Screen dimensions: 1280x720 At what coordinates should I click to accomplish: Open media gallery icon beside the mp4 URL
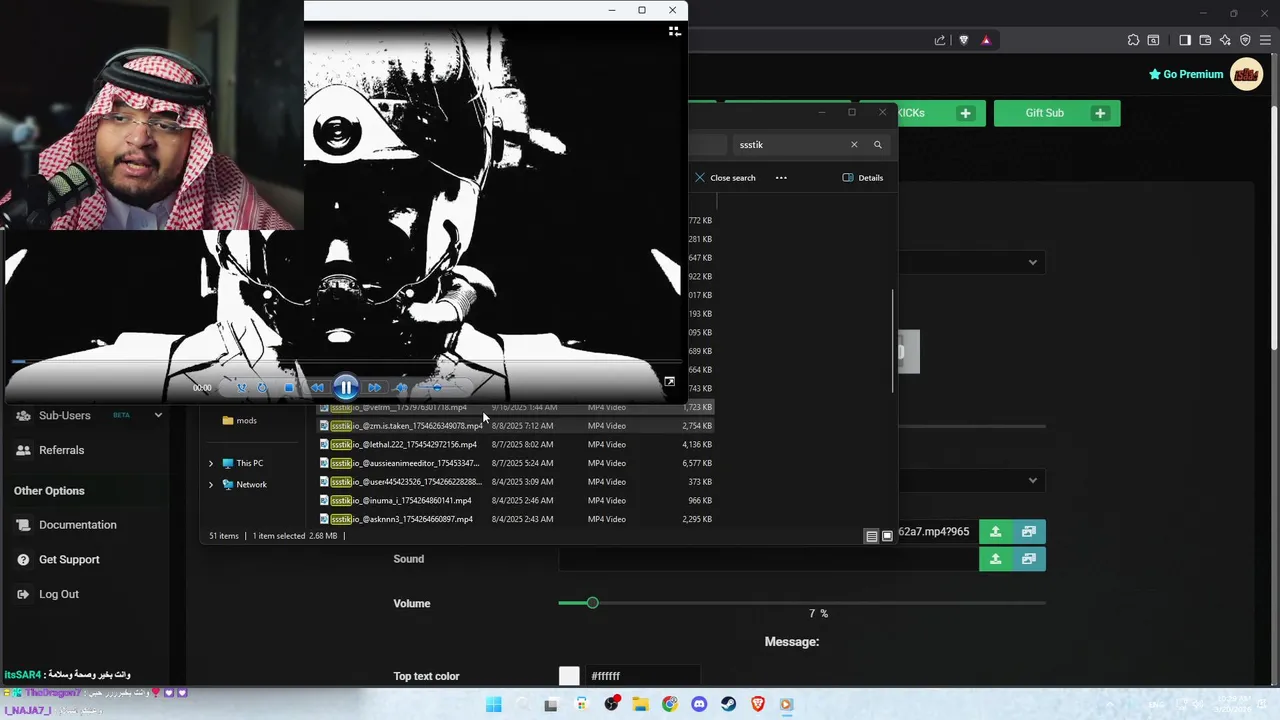coord(1029,532)
